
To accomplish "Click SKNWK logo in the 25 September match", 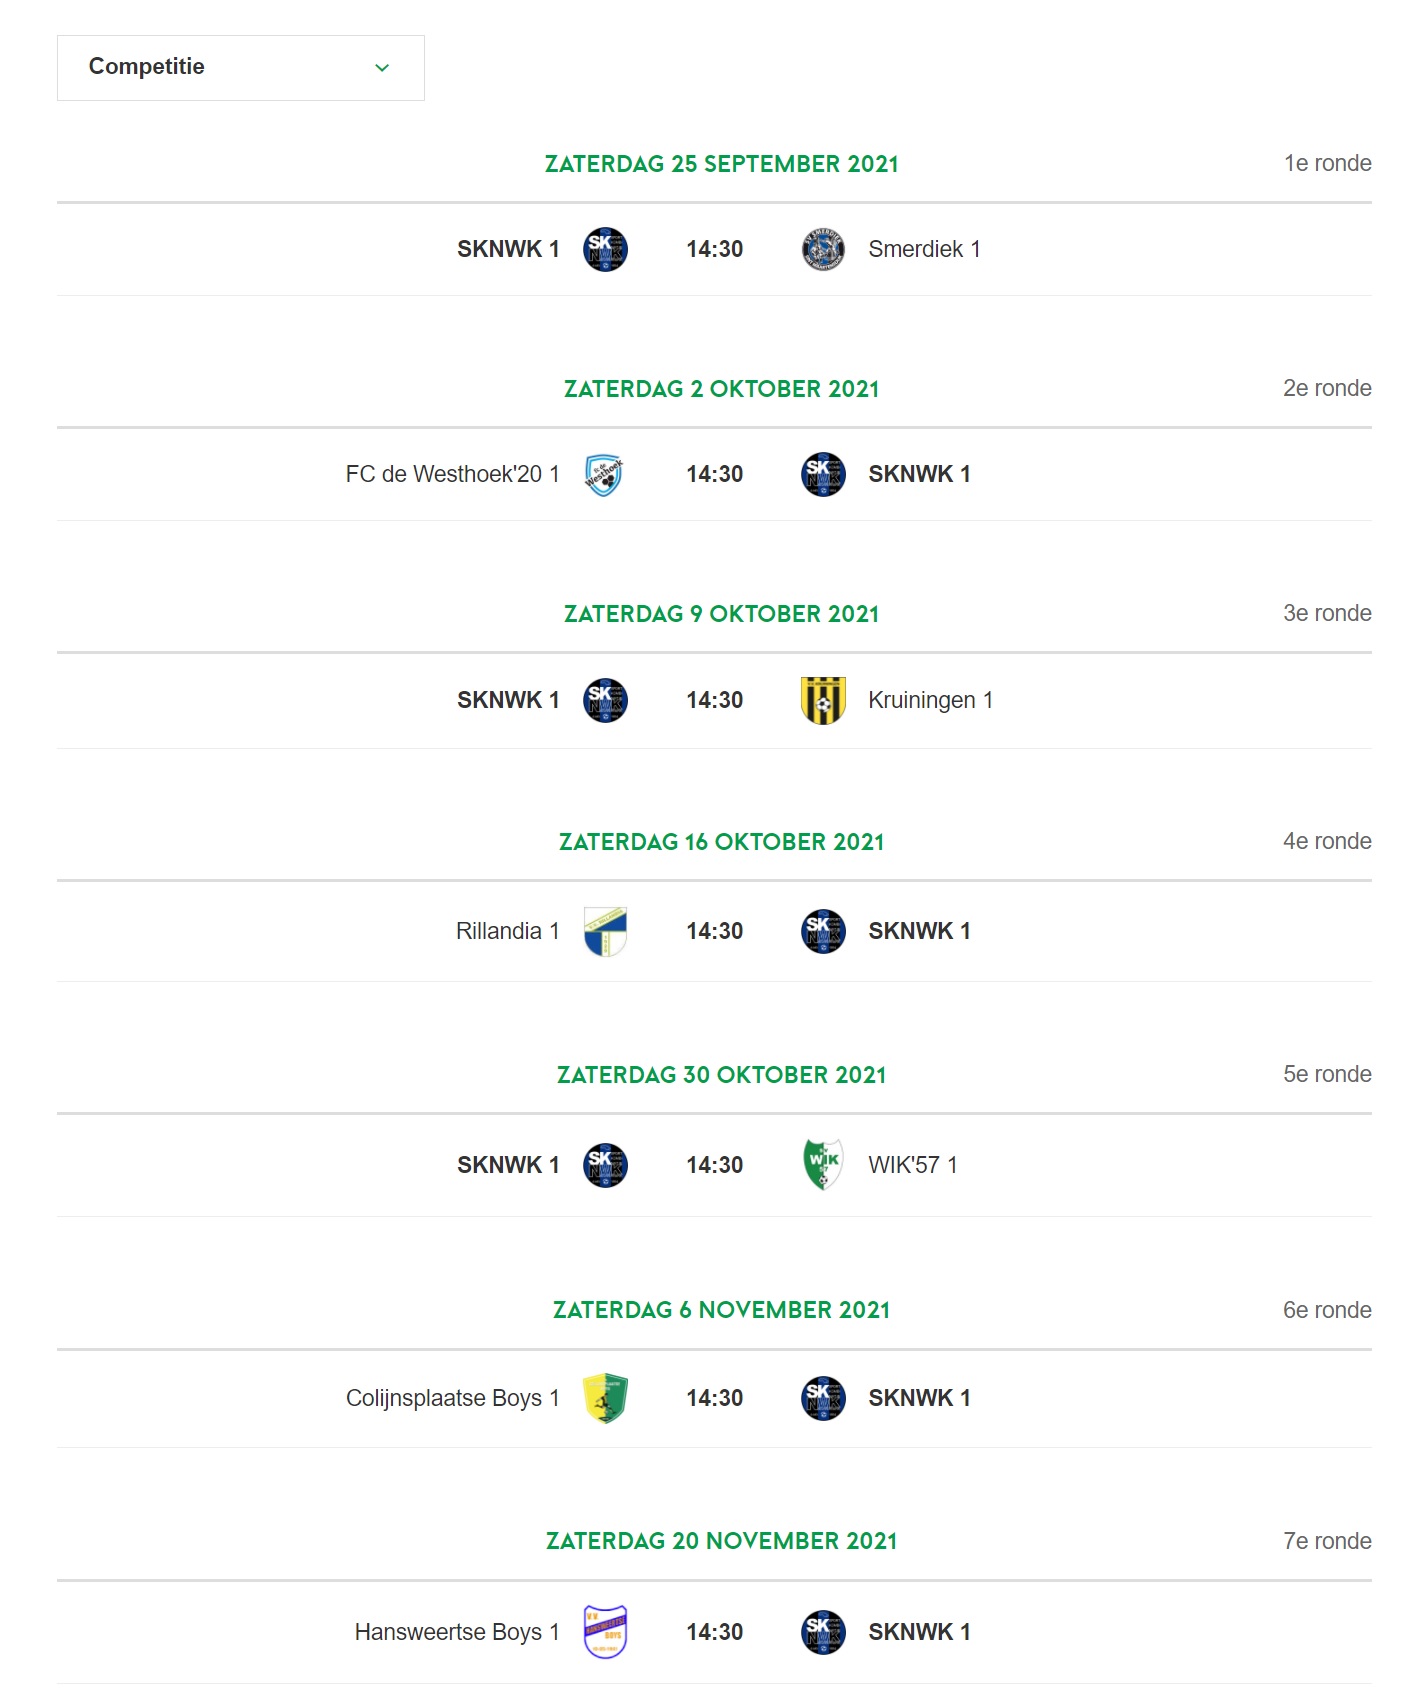I will pos(604,249).
